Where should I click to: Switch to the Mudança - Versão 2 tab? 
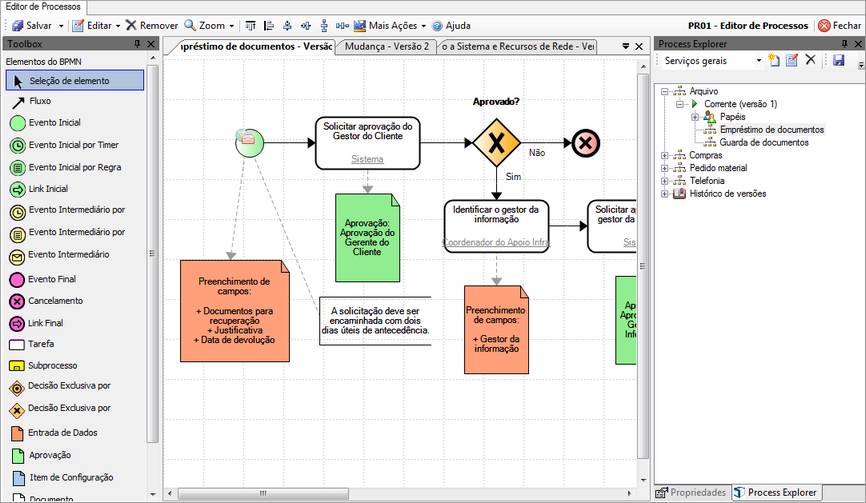(x=387, y=47)
